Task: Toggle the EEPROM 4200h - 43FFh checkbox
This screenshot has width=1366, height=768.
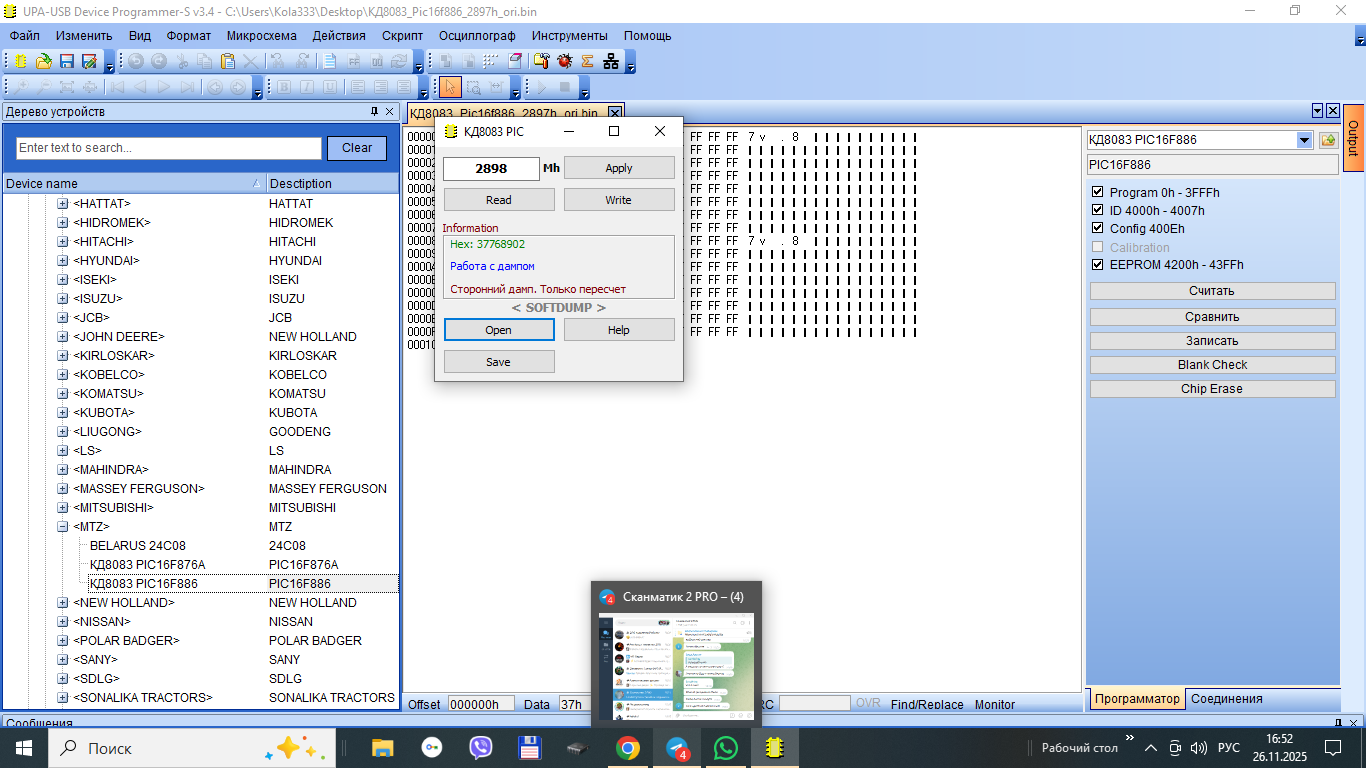Action: tap(1098, 265)
